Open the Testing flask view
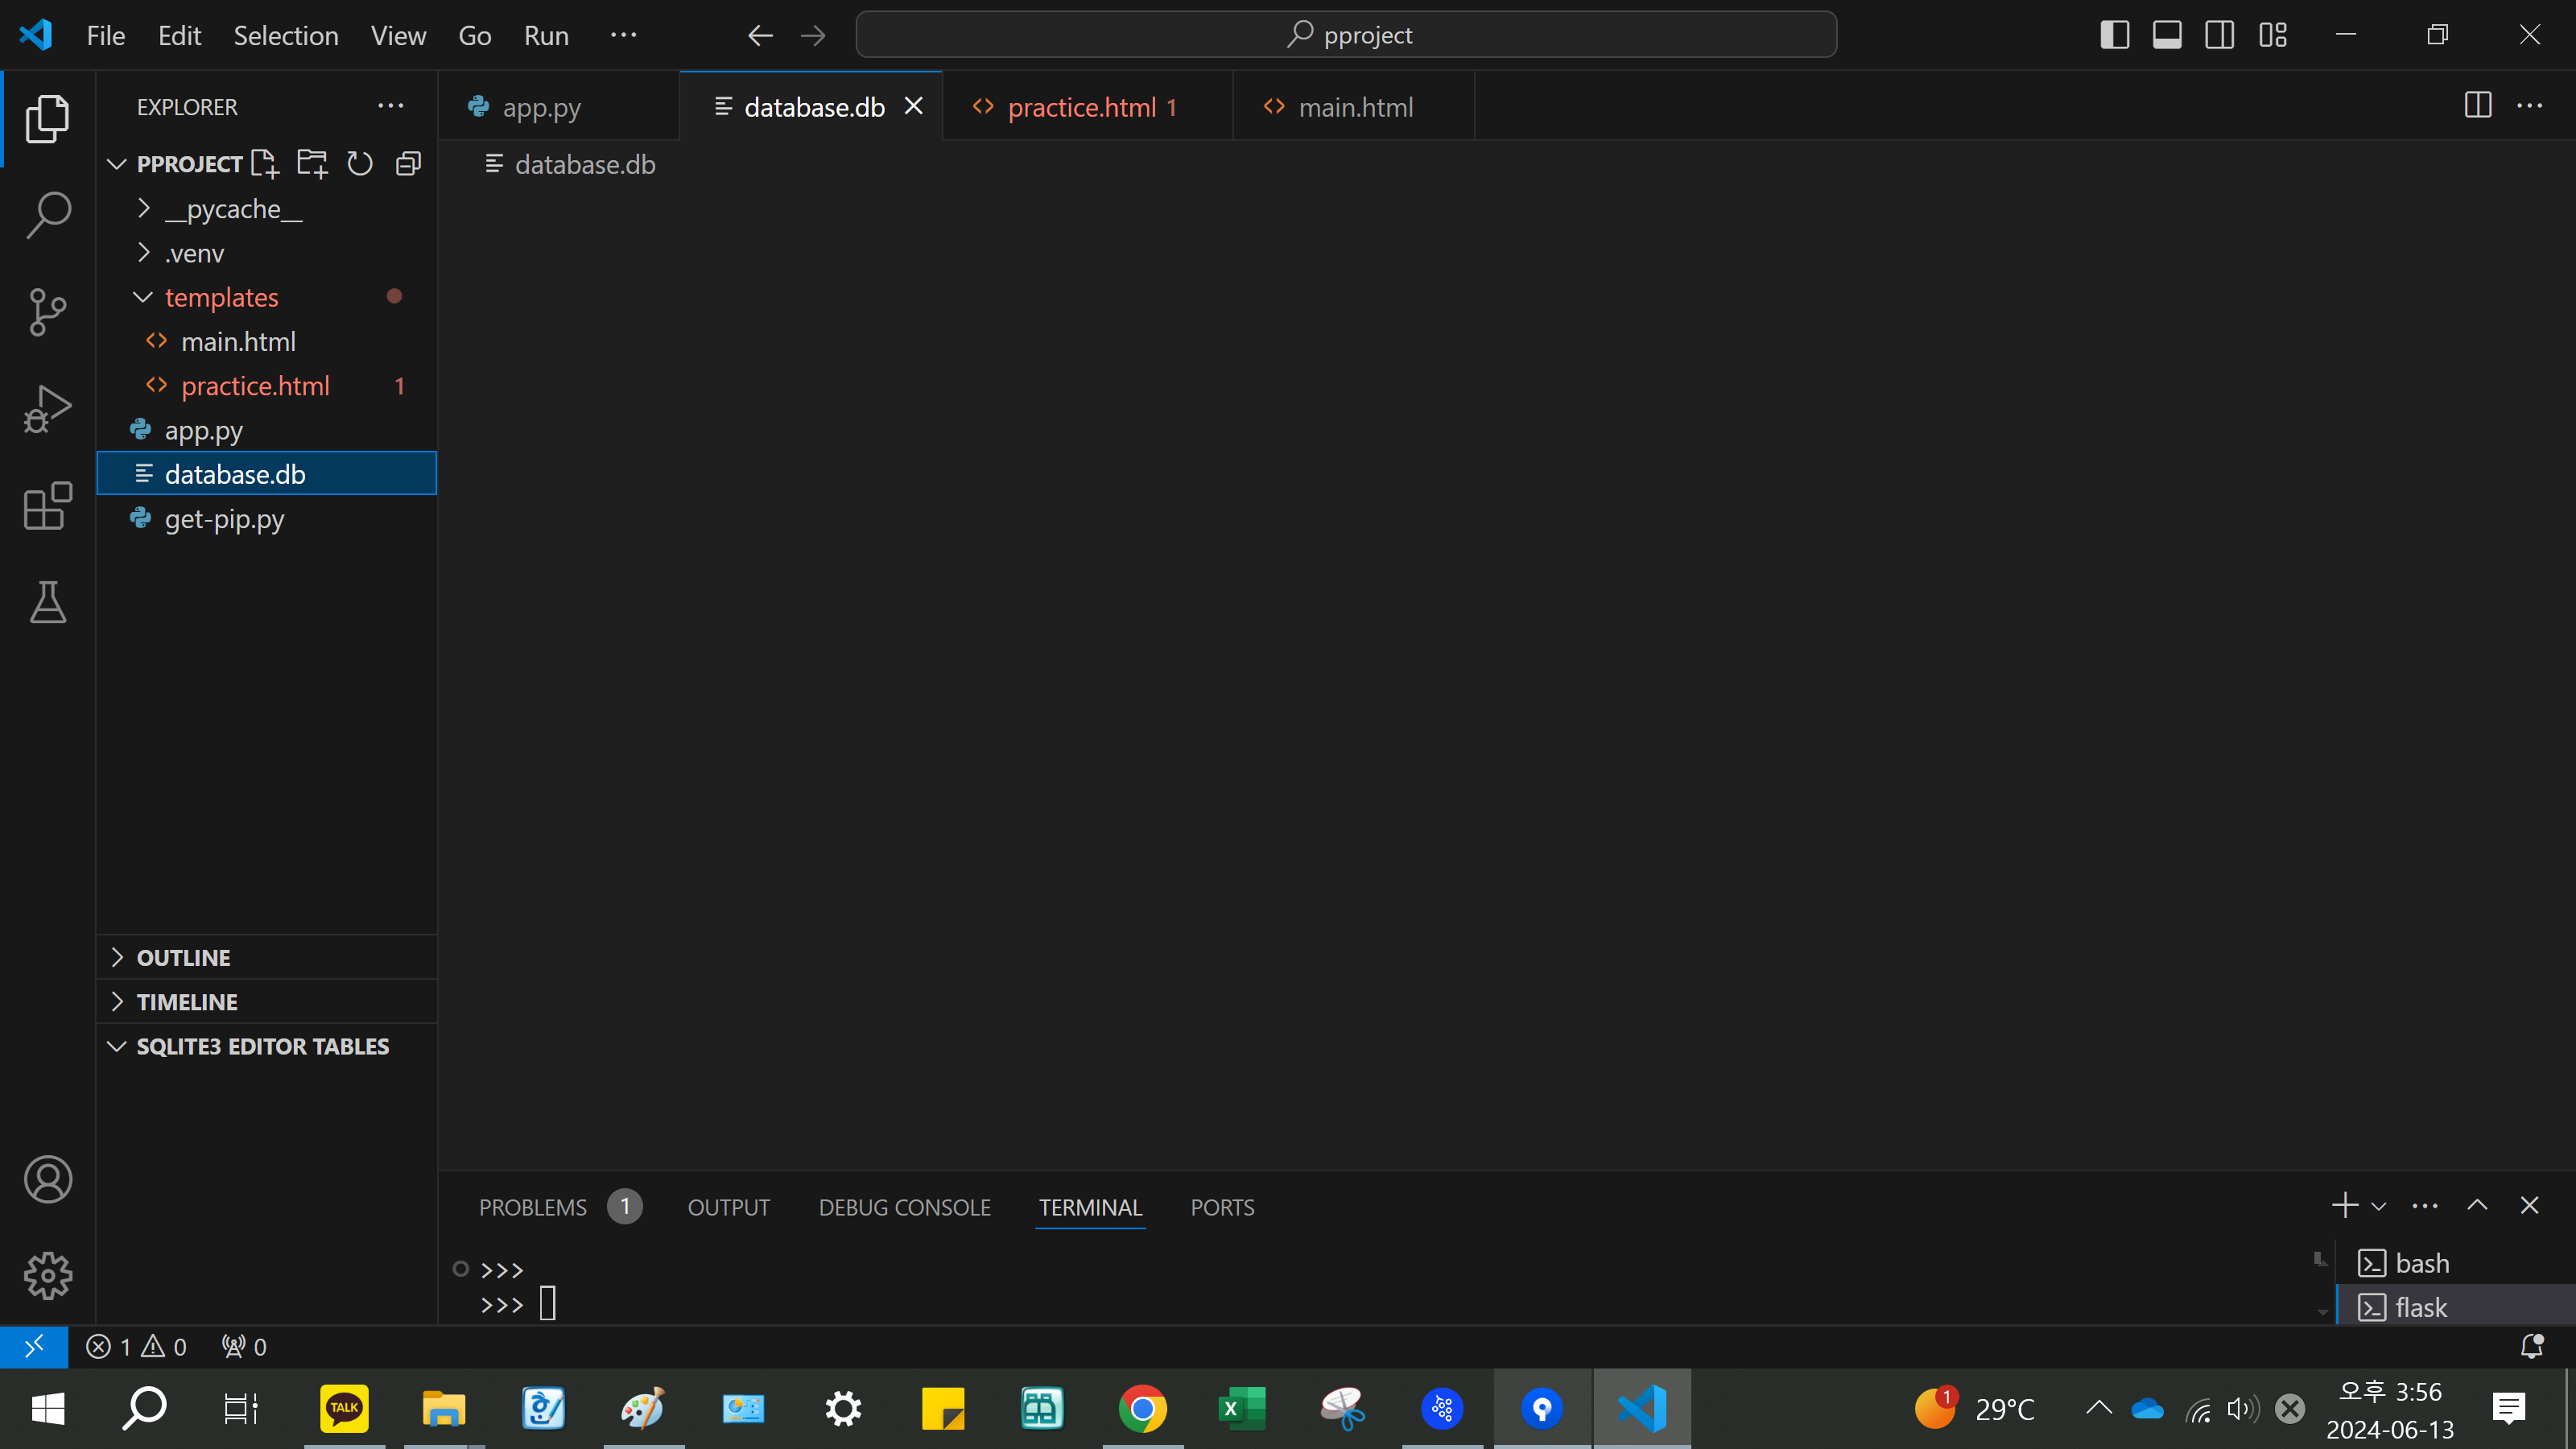The width and height of the screenshot is (2576, 1449). pos(47,602)
